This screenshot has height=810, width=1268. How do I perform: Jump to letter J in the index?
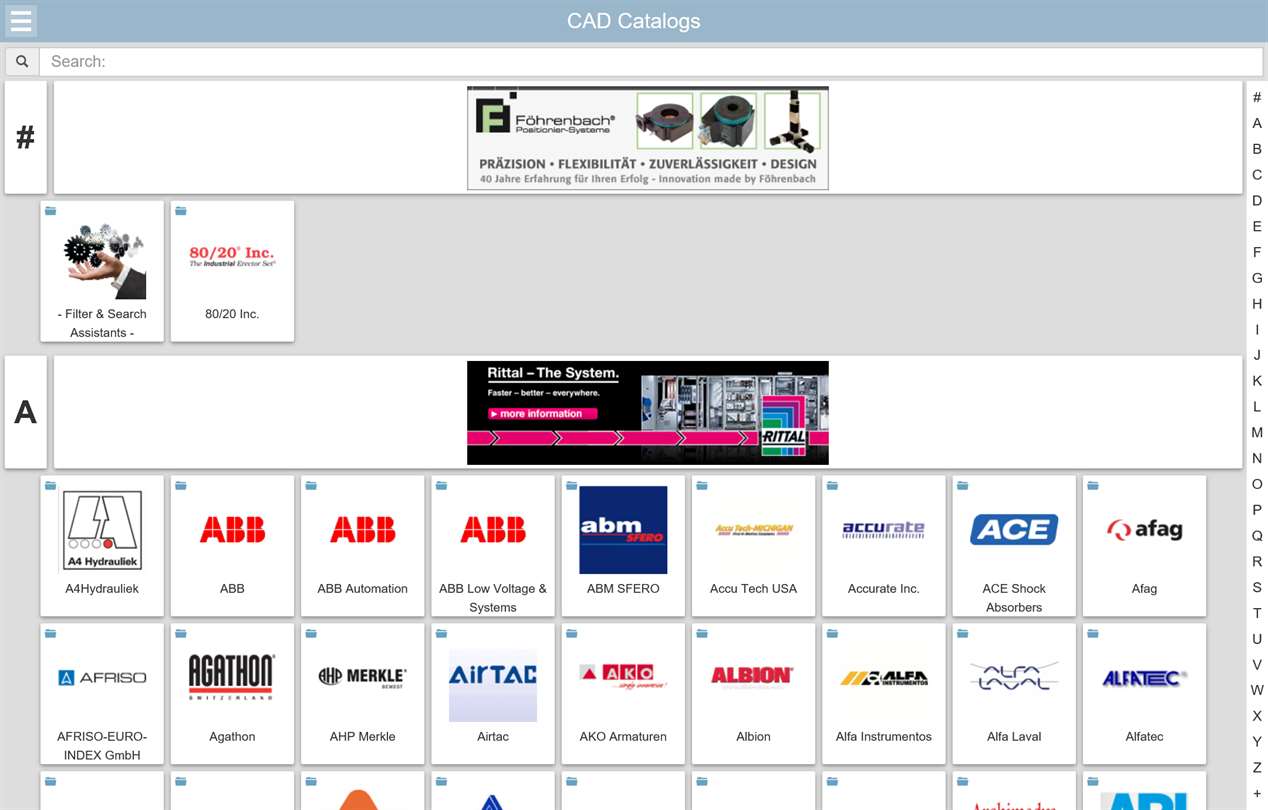[1257, 355]
